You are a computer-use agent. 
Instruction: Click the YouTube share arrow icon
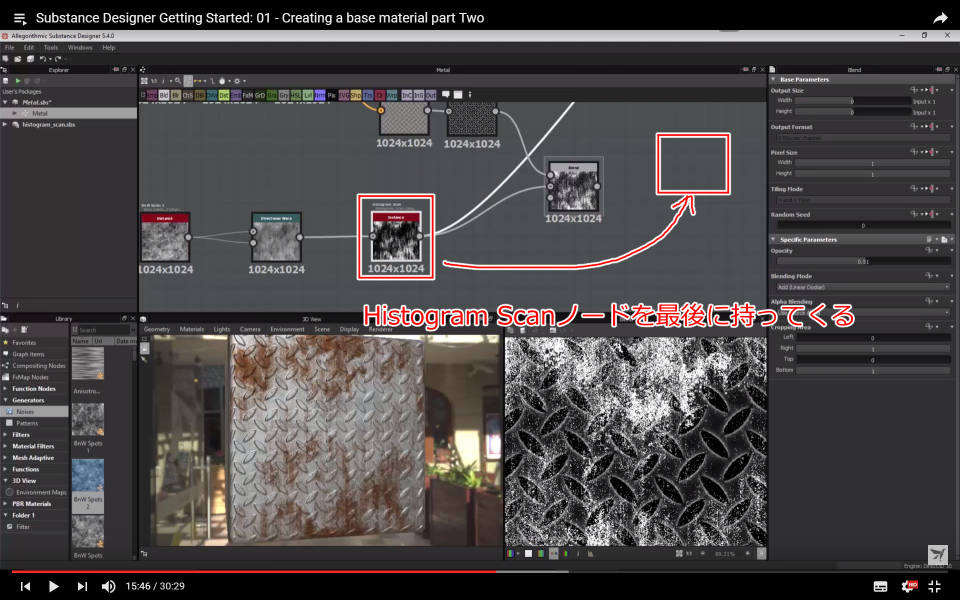click(940, 18)
